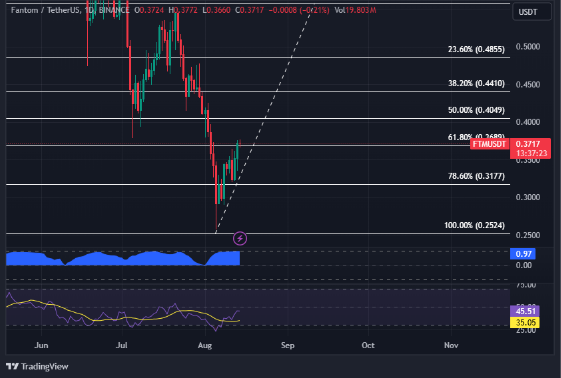Viewport: 561px width, 378px height.
Task: Select the 38.20% (0.4410) Fibonacci level
Action: coord(476,83)
